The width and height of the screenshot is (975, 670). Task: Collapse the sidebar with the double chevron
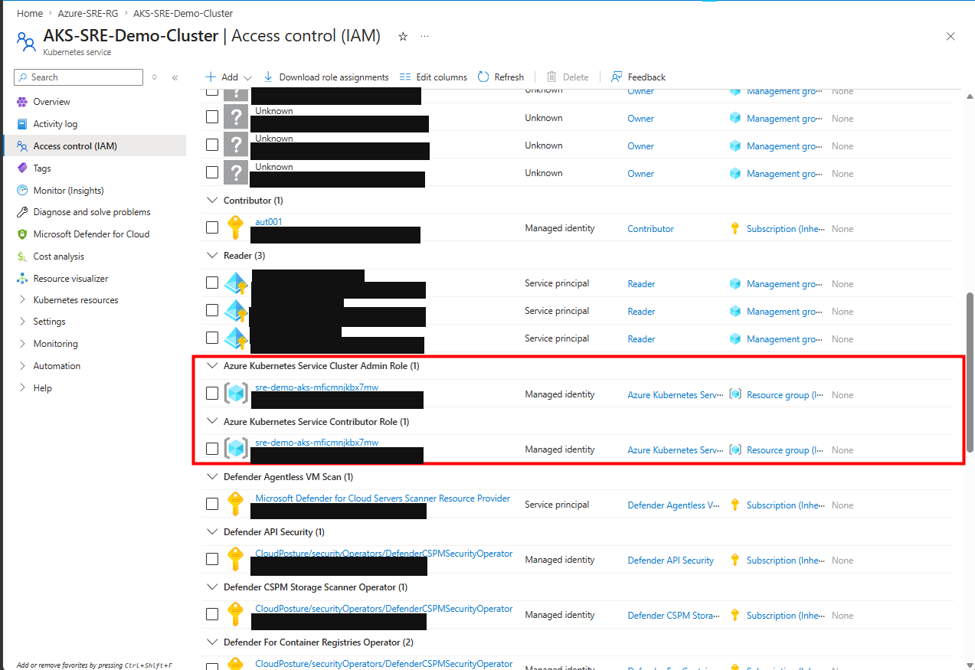pos(175,77)
